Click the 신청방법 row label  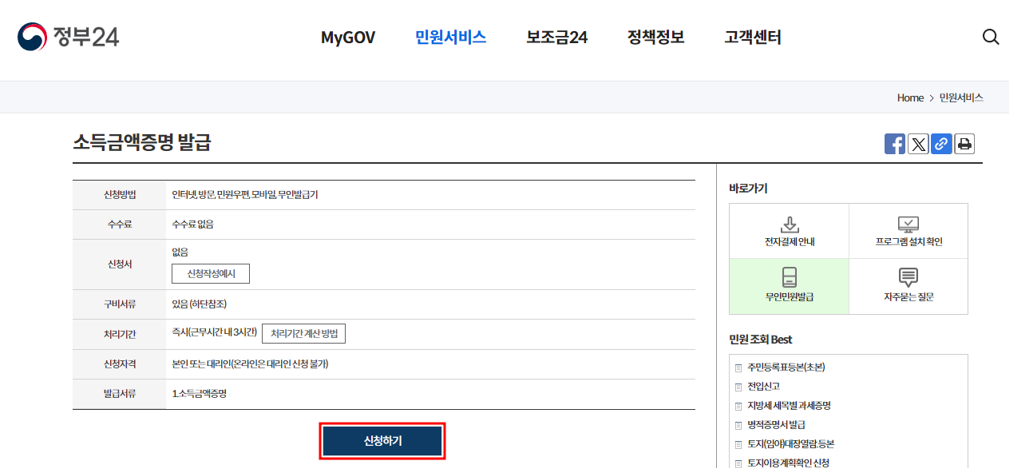(120, 194)
